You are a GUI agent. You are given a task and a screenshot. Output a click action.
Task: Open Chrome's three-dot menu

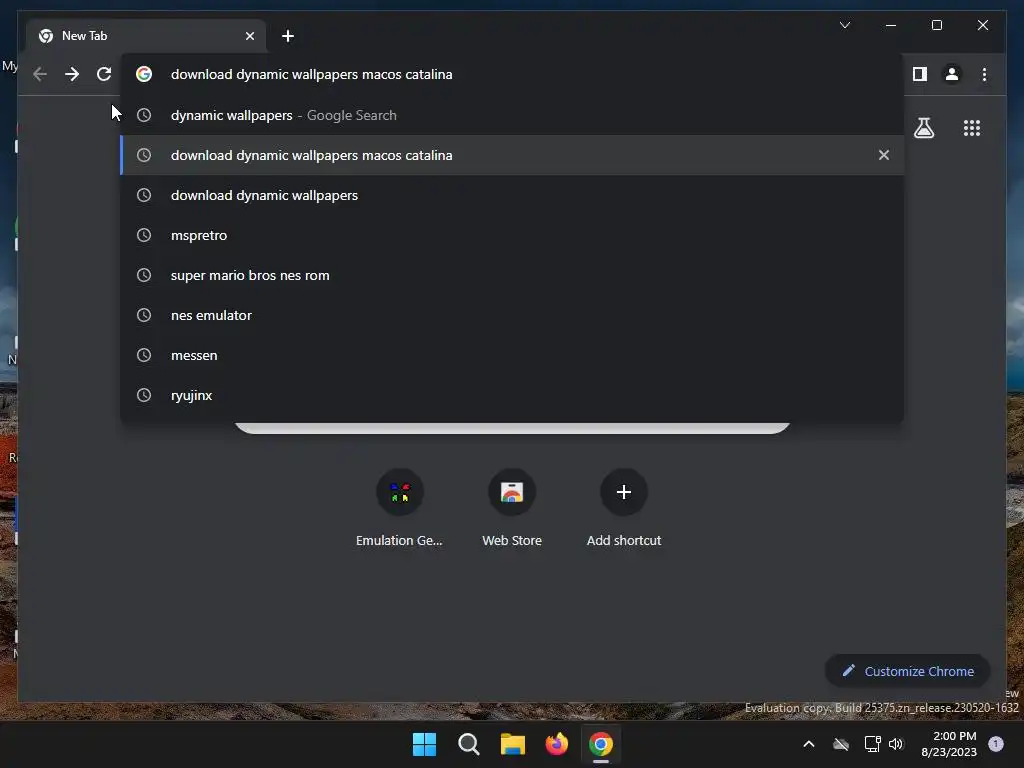pyautogui.click(x=984, y=74)
